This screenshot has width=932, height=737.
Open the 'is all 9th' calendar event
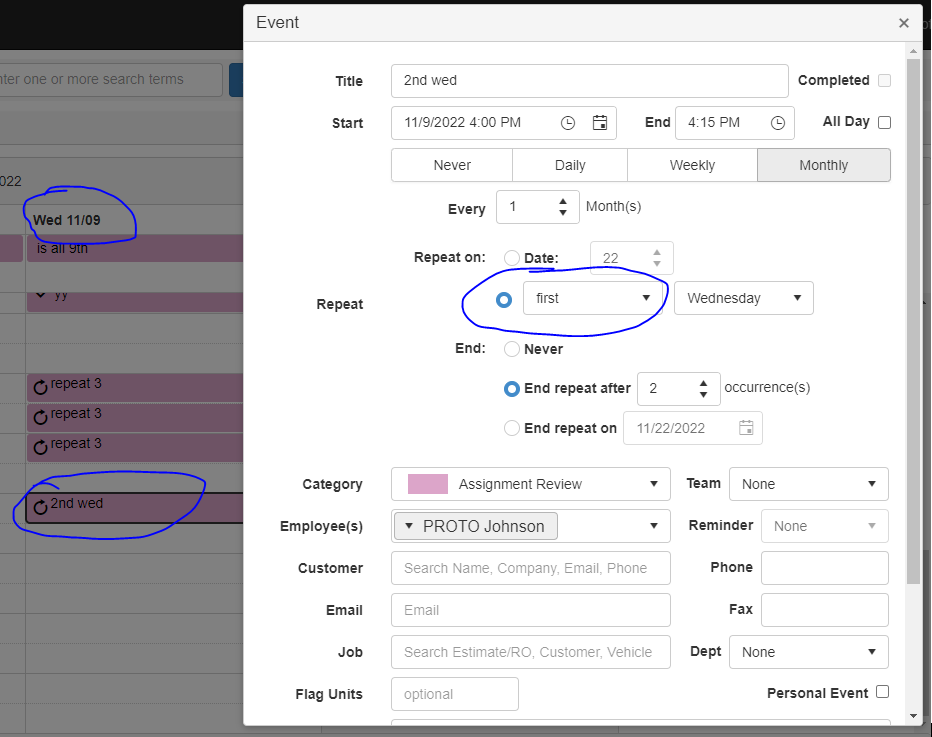click(135, 248)
